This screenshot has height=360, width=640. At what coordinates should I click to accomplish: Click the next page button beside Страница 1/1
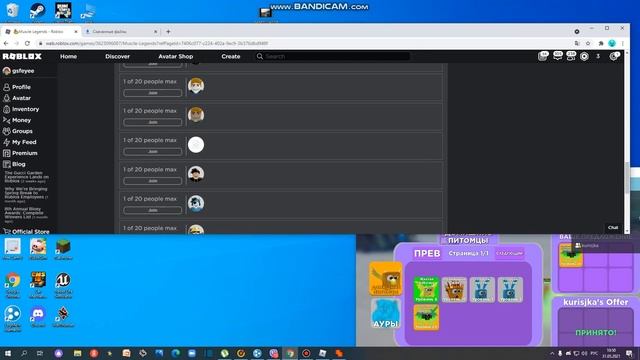[x=509, y=253]
